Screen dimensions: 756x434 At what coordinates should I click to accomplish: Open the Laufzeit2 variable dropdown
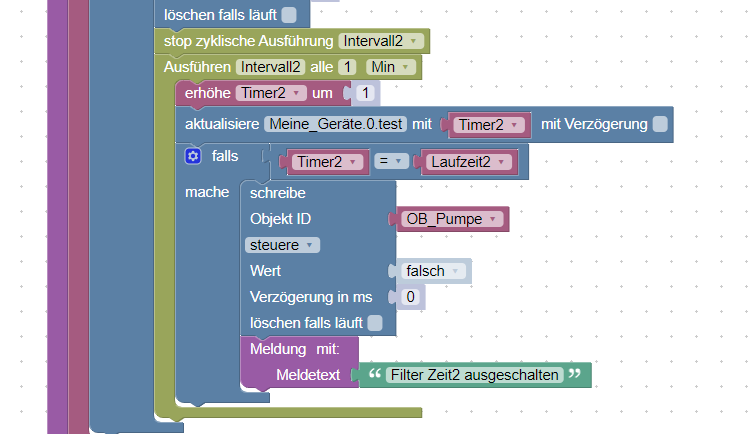(x=469, y=162)
